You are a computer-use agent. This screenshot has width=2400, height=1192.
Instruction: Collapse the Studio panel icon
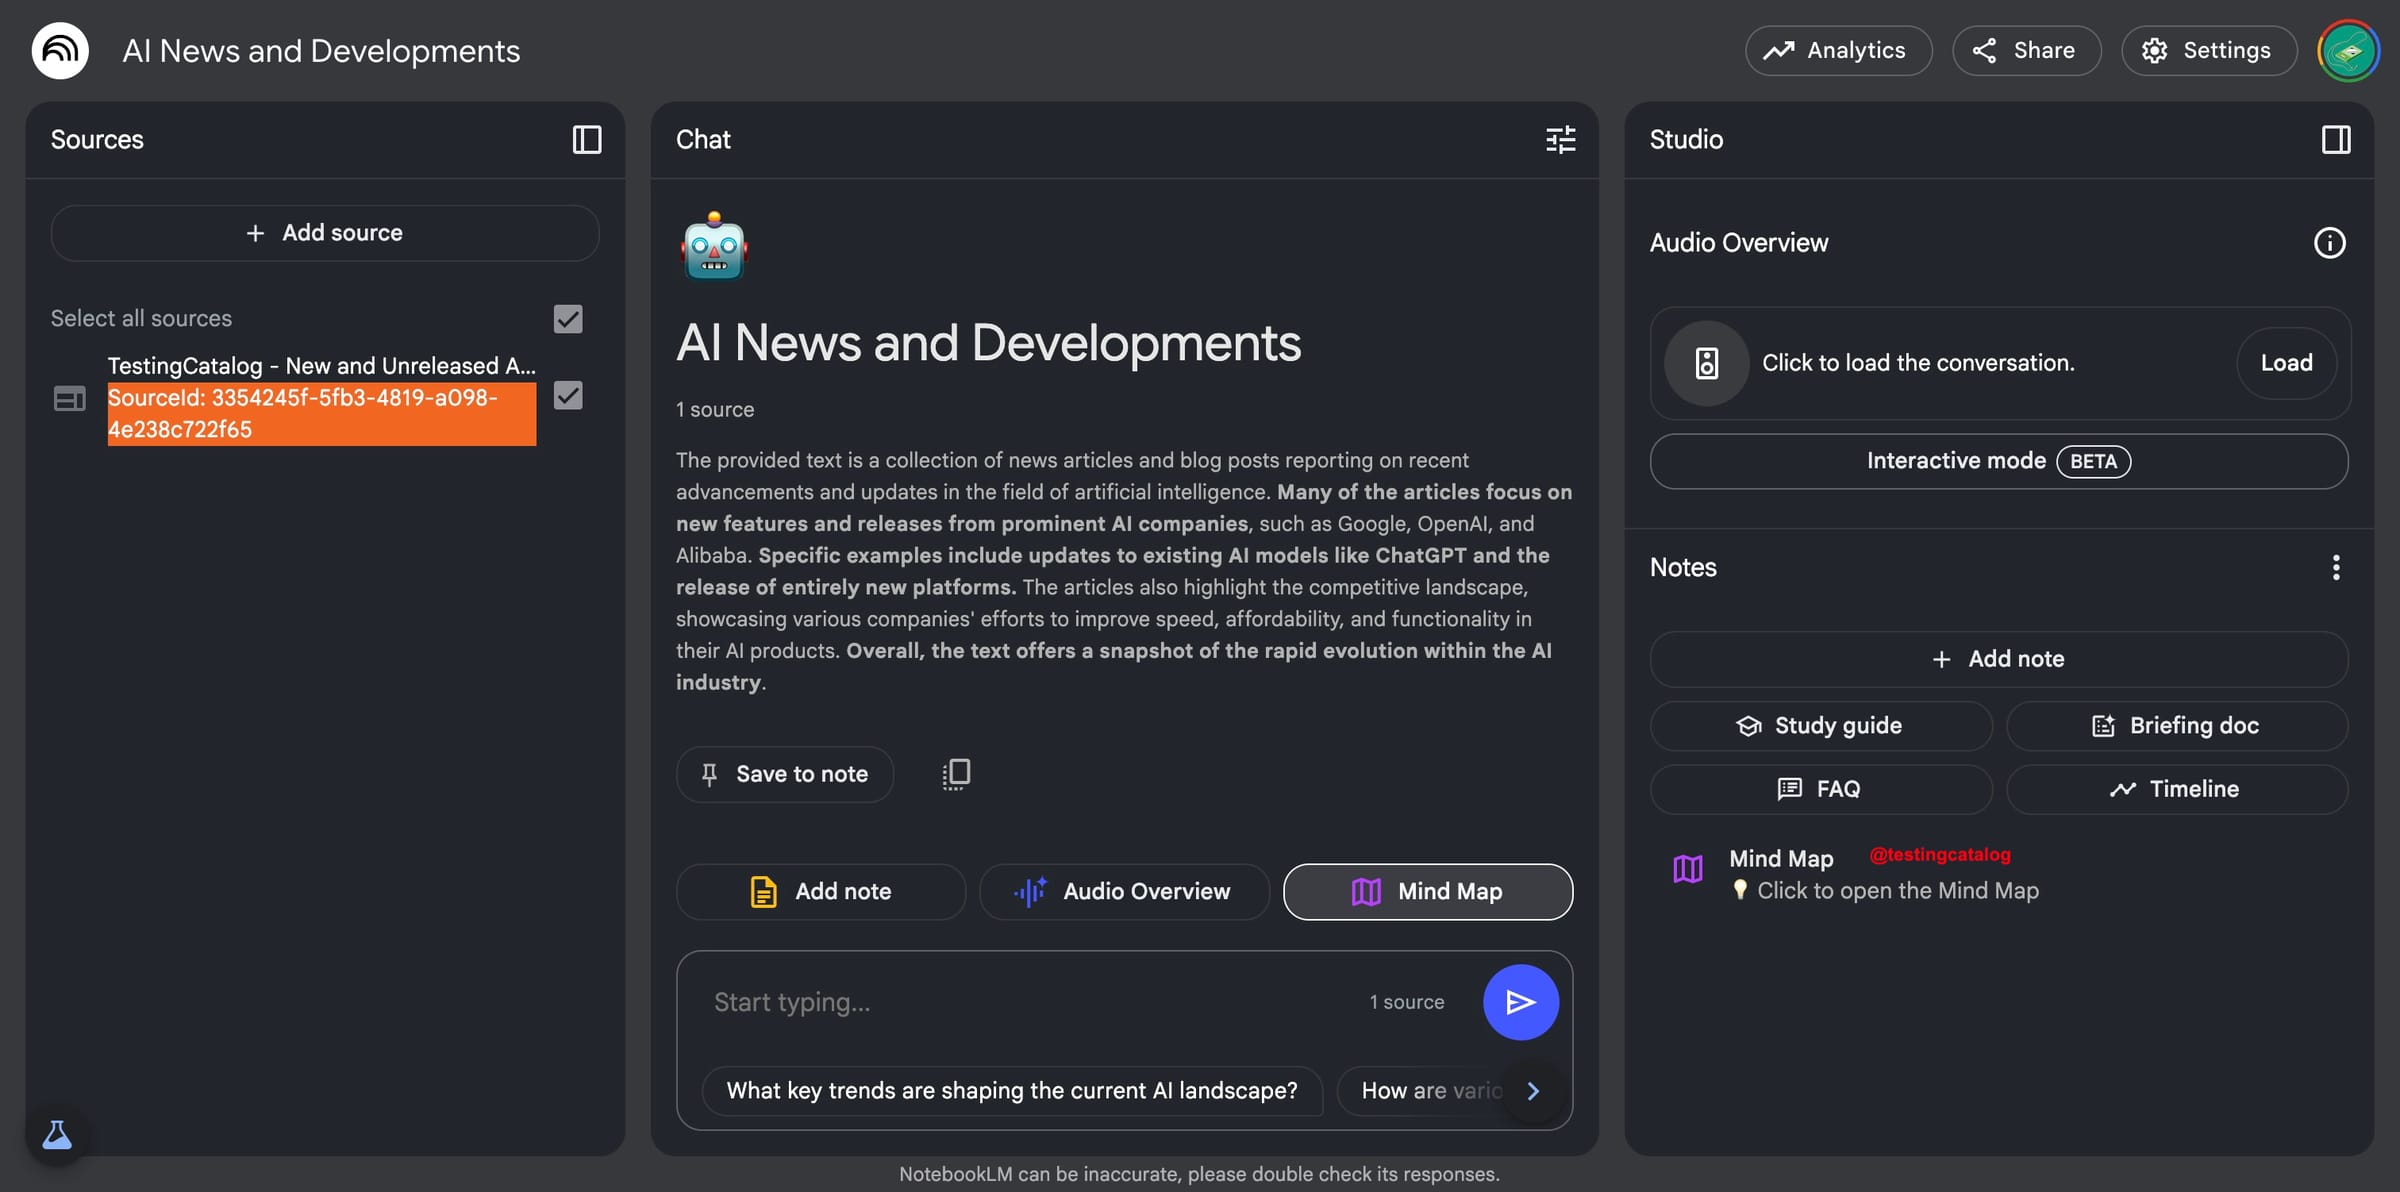point(2336,140)
